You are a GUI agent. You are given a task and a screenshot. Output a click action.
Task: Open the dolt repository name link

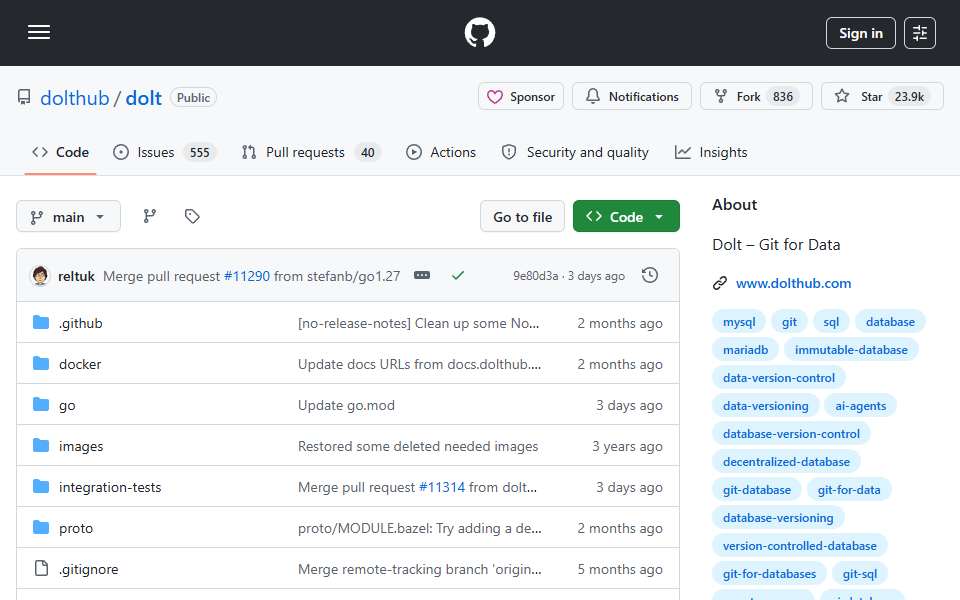point(143,98)
